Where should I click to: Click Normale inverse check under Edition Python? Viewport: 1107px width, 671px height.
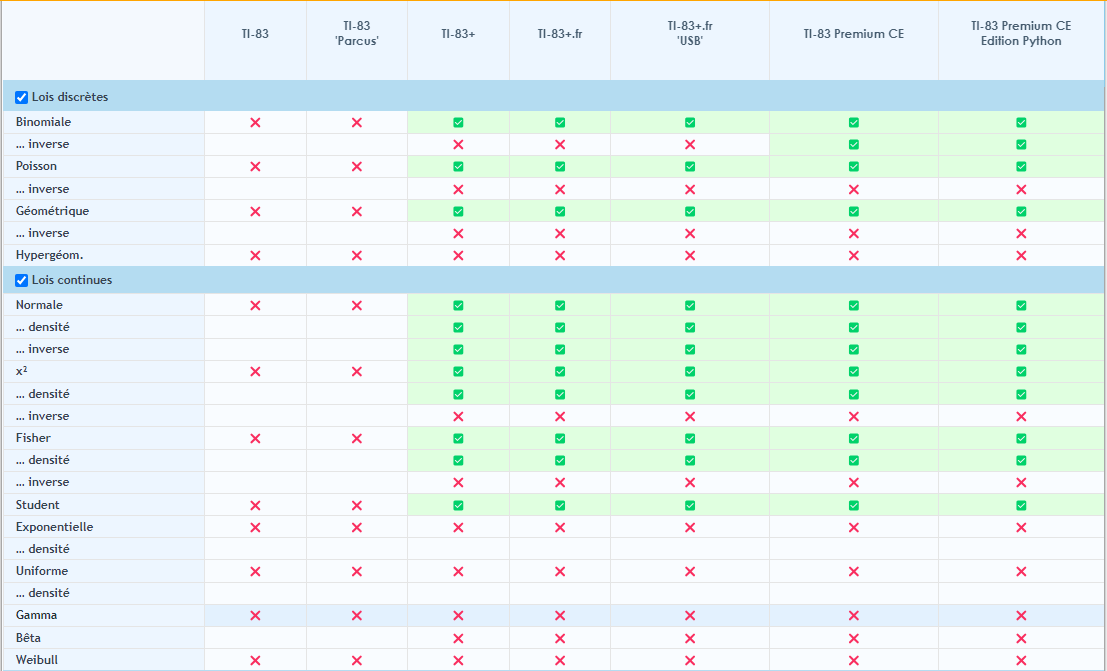click(1021, 350)
